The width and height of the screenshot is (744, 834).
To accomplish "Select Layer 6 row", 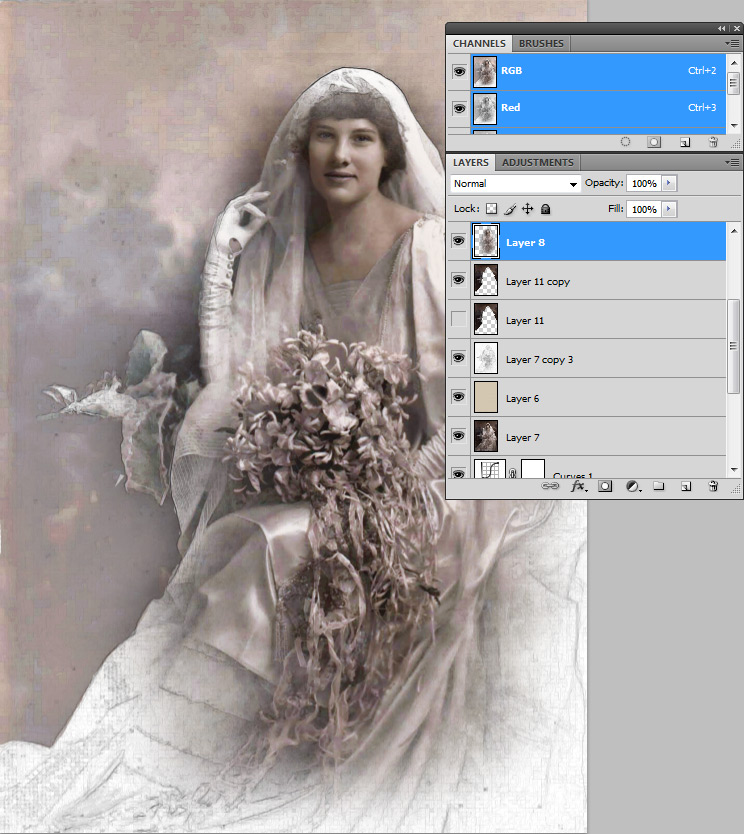I will pos(587,397).
